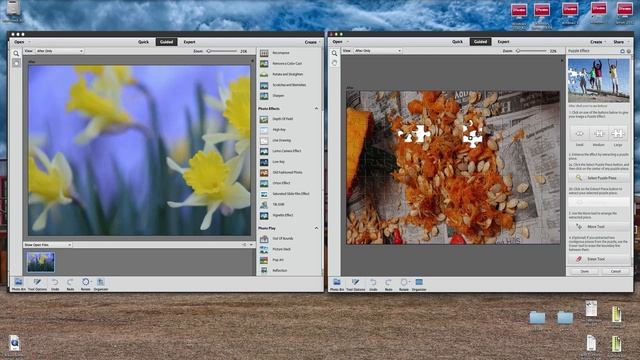Collapse the Photo Effects section
The width and height of the screenshot is (640, 360).
pos(316,109)
